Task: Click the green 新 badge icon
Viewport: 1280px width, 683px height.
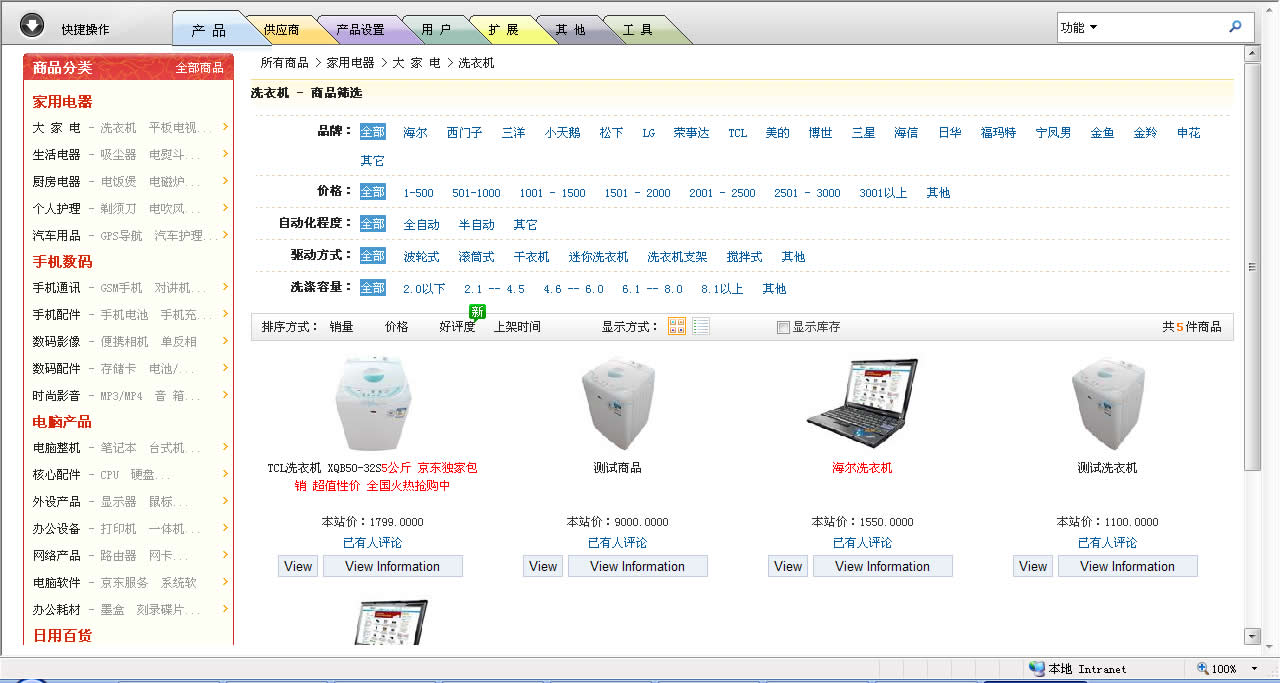Action: (478, 312)
